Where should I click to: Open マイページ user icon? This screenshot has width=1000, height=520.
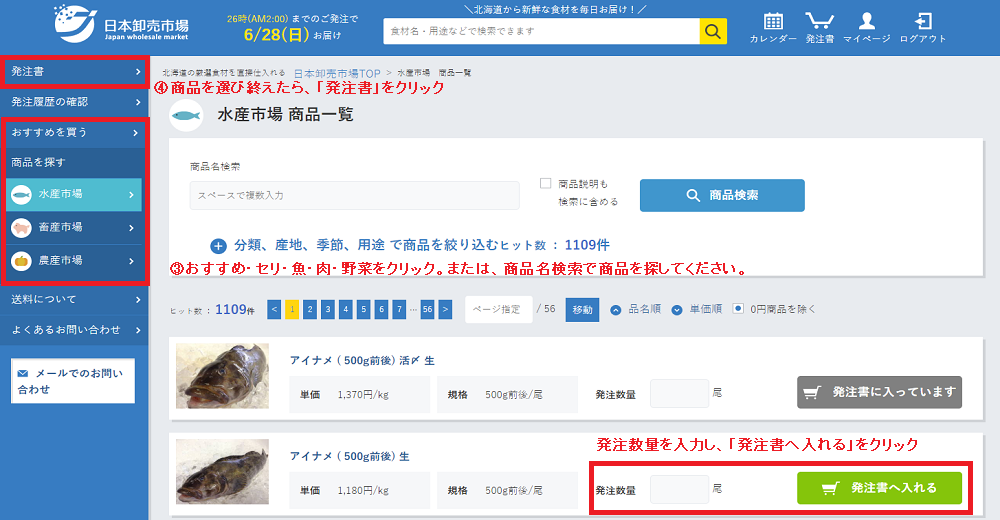pos(867,27)
